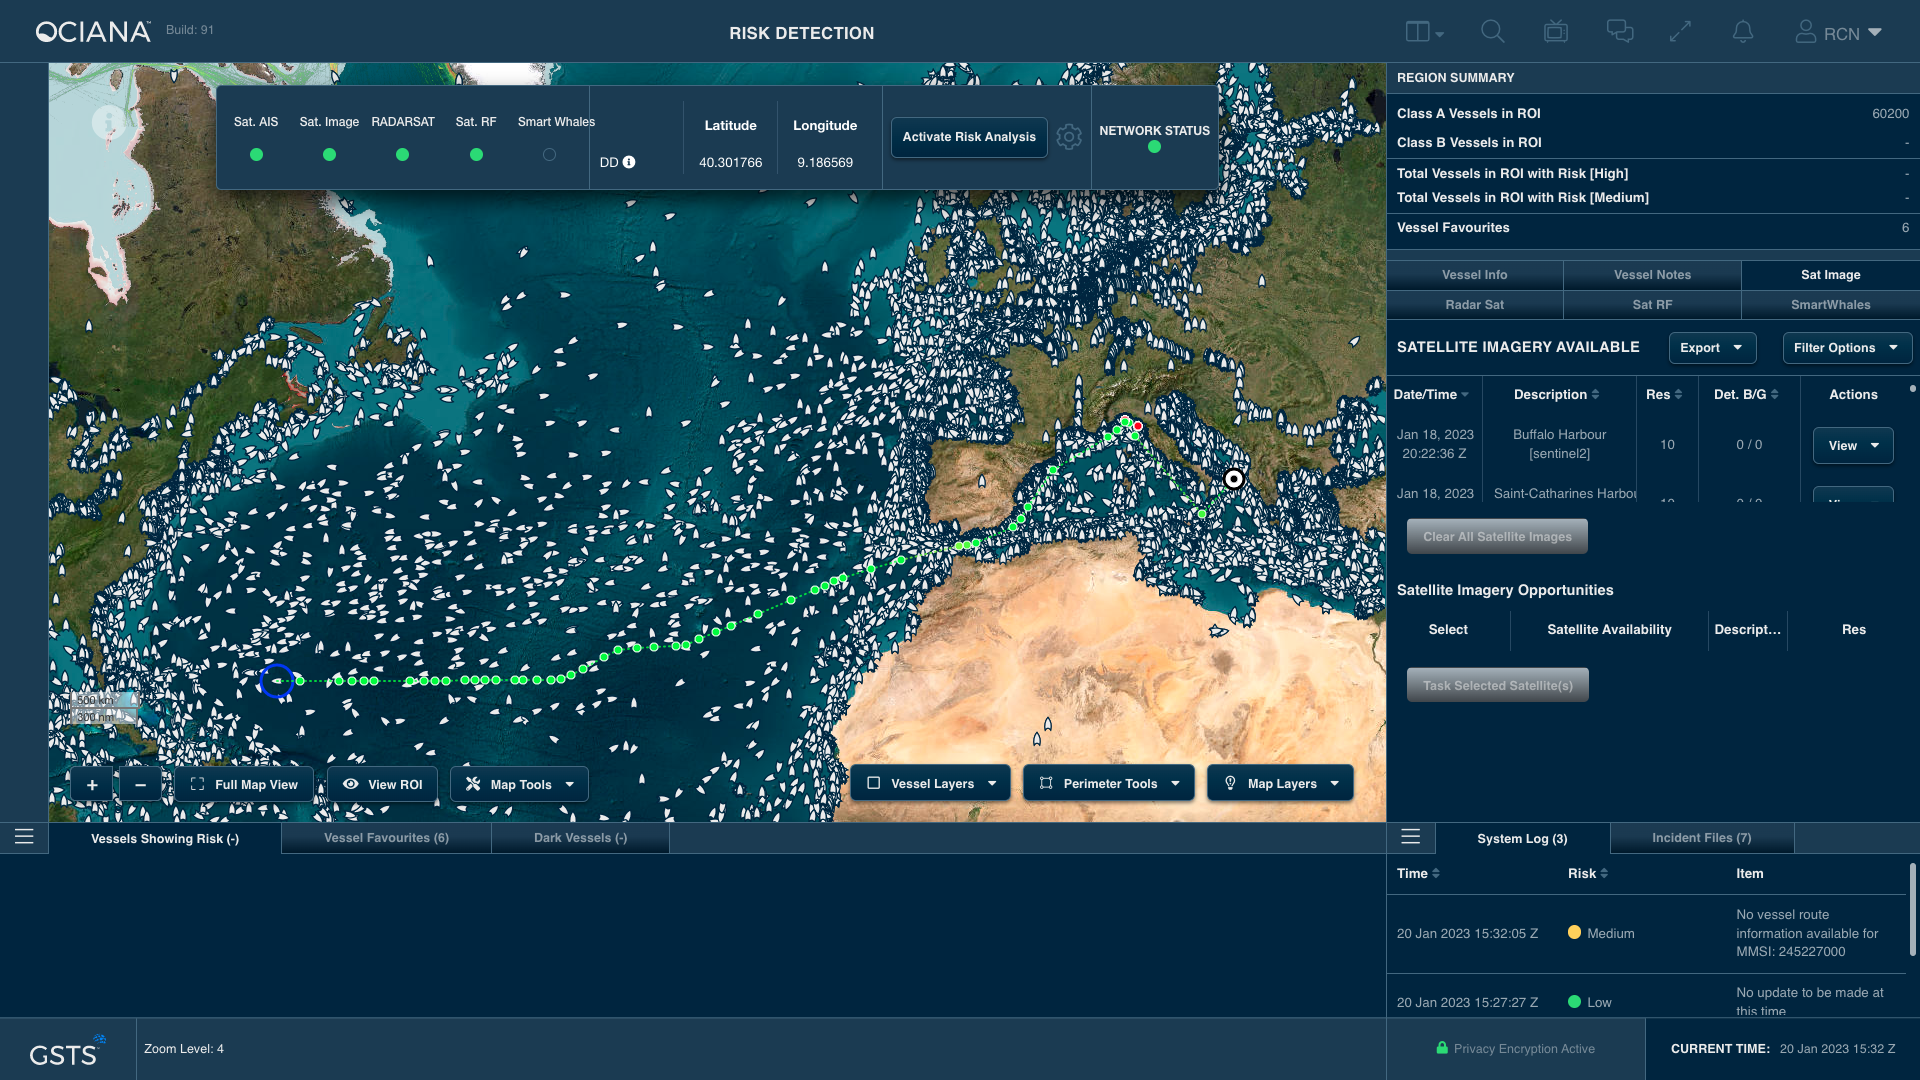This screenshot has height=1080, width=1920.
Task: Click the DD coordinate format info icon
Action: [629, 162]
